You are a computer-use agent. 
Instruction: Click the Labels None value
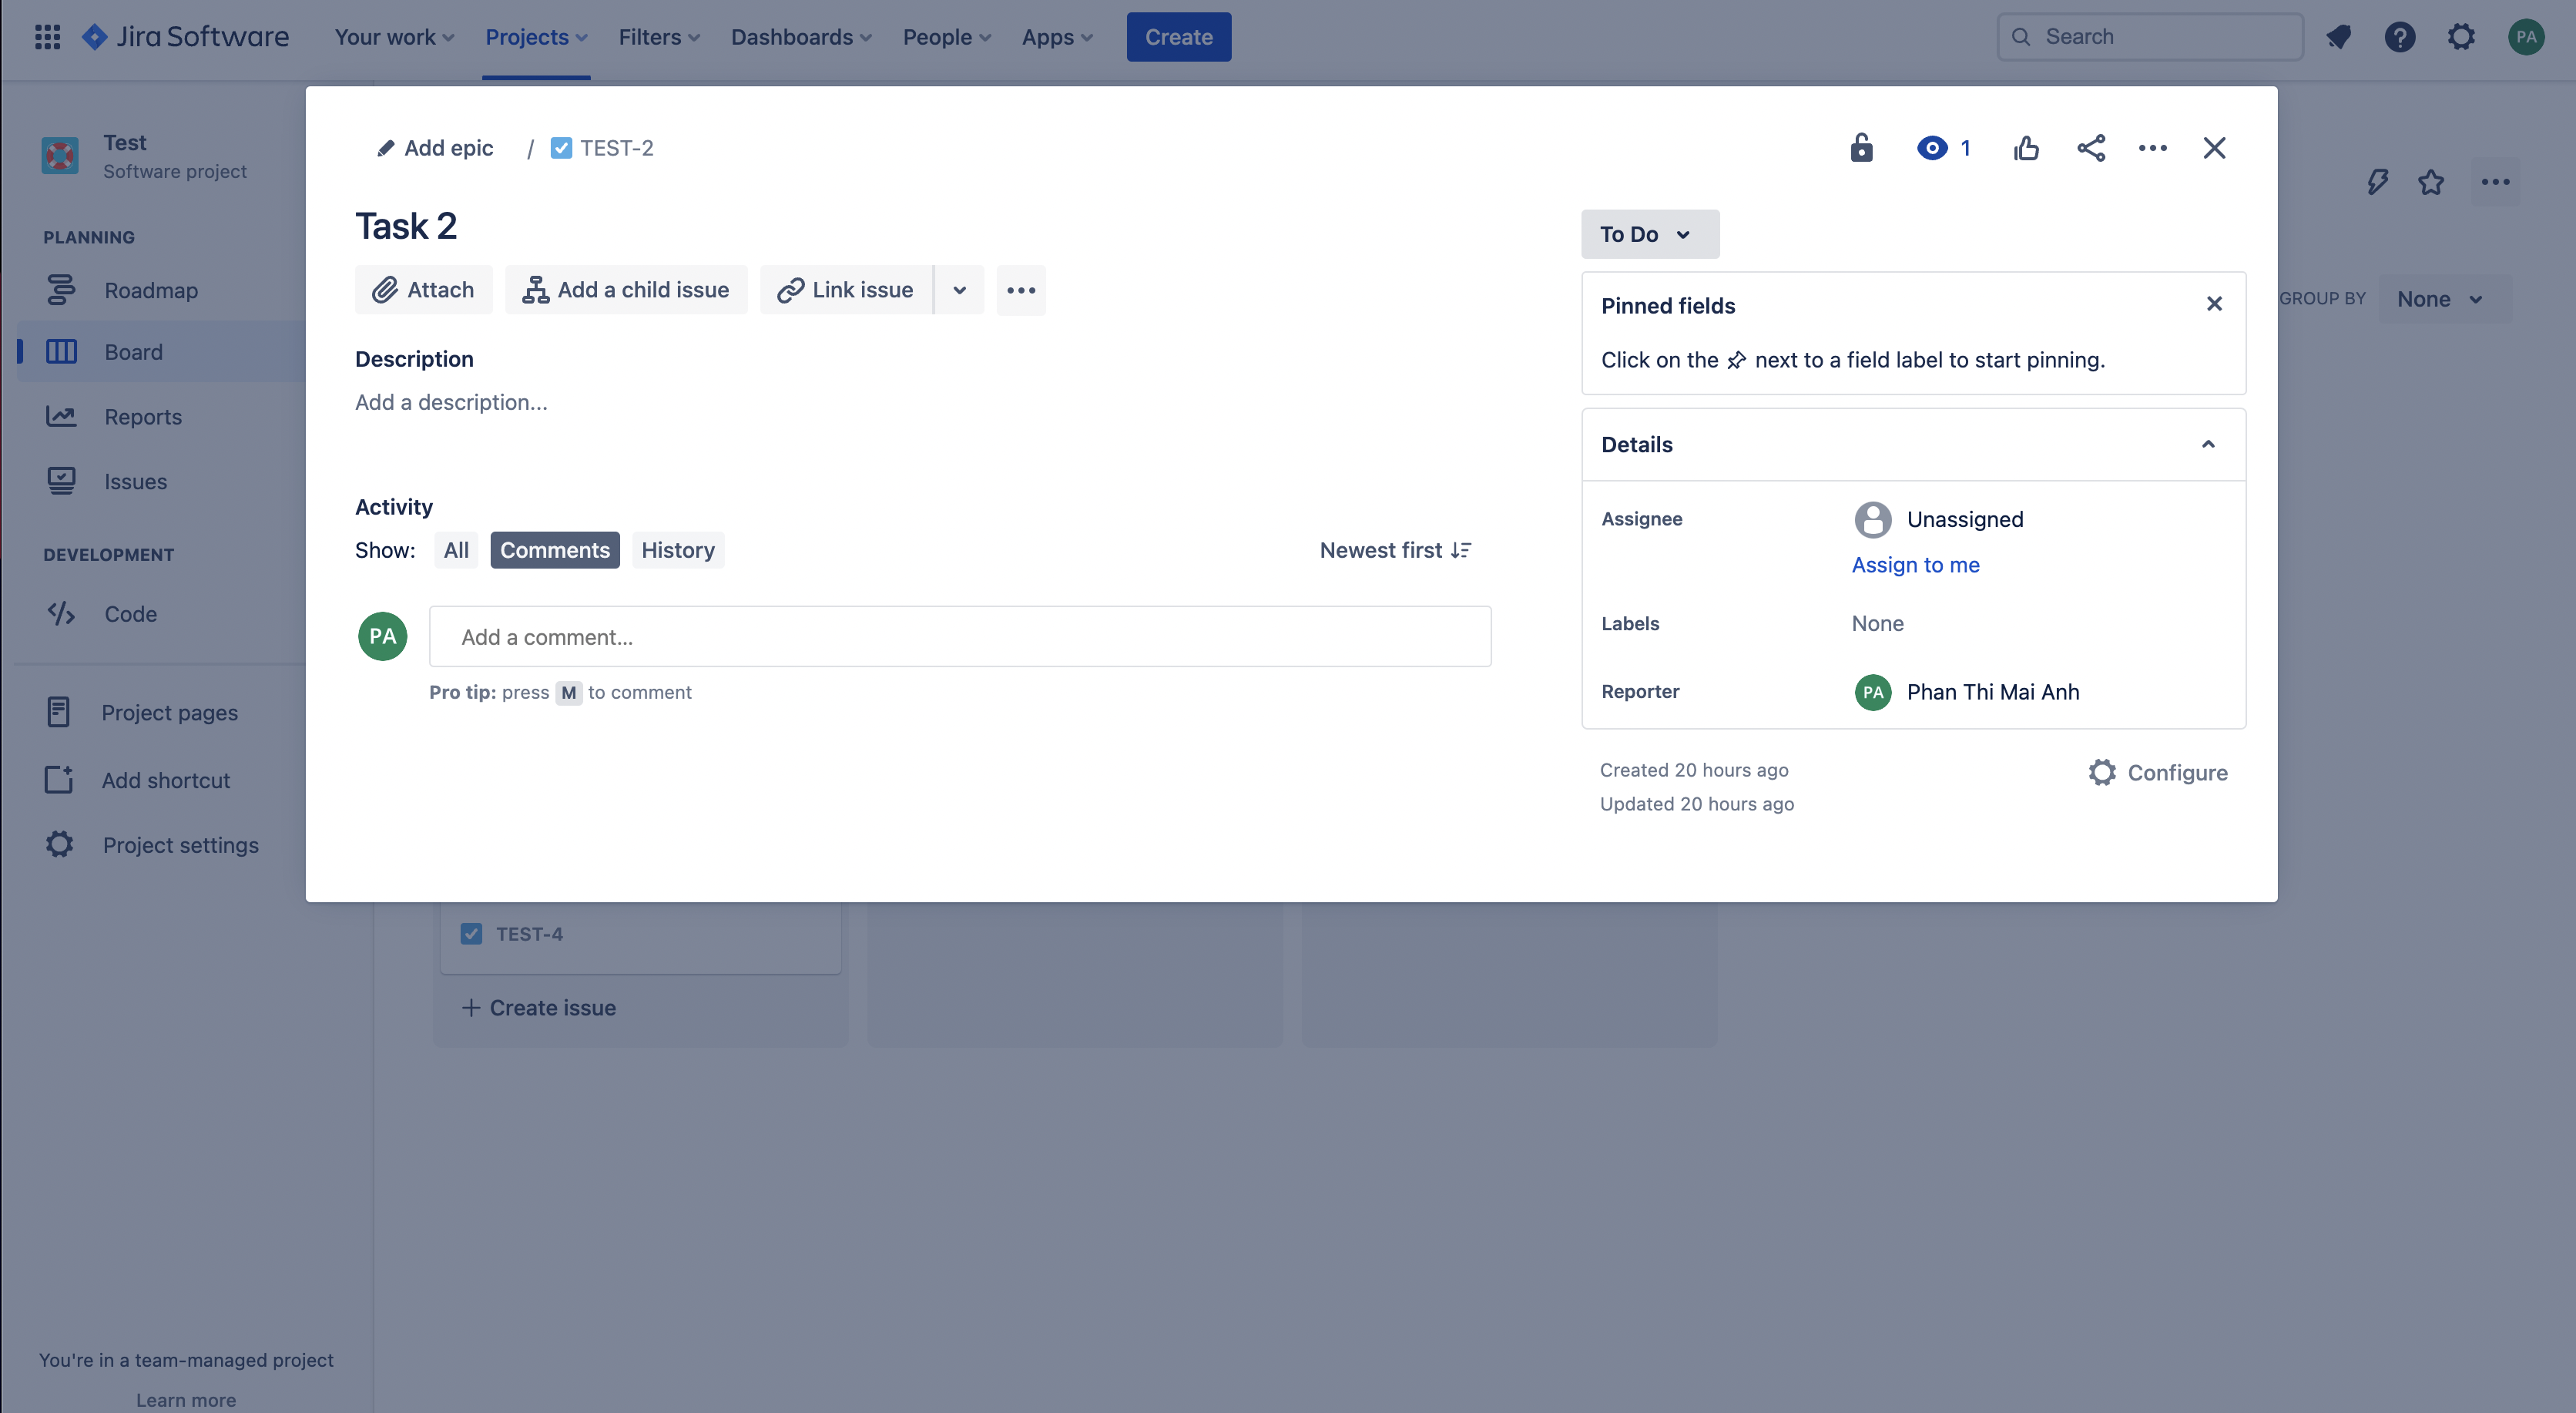point(1877,623)
